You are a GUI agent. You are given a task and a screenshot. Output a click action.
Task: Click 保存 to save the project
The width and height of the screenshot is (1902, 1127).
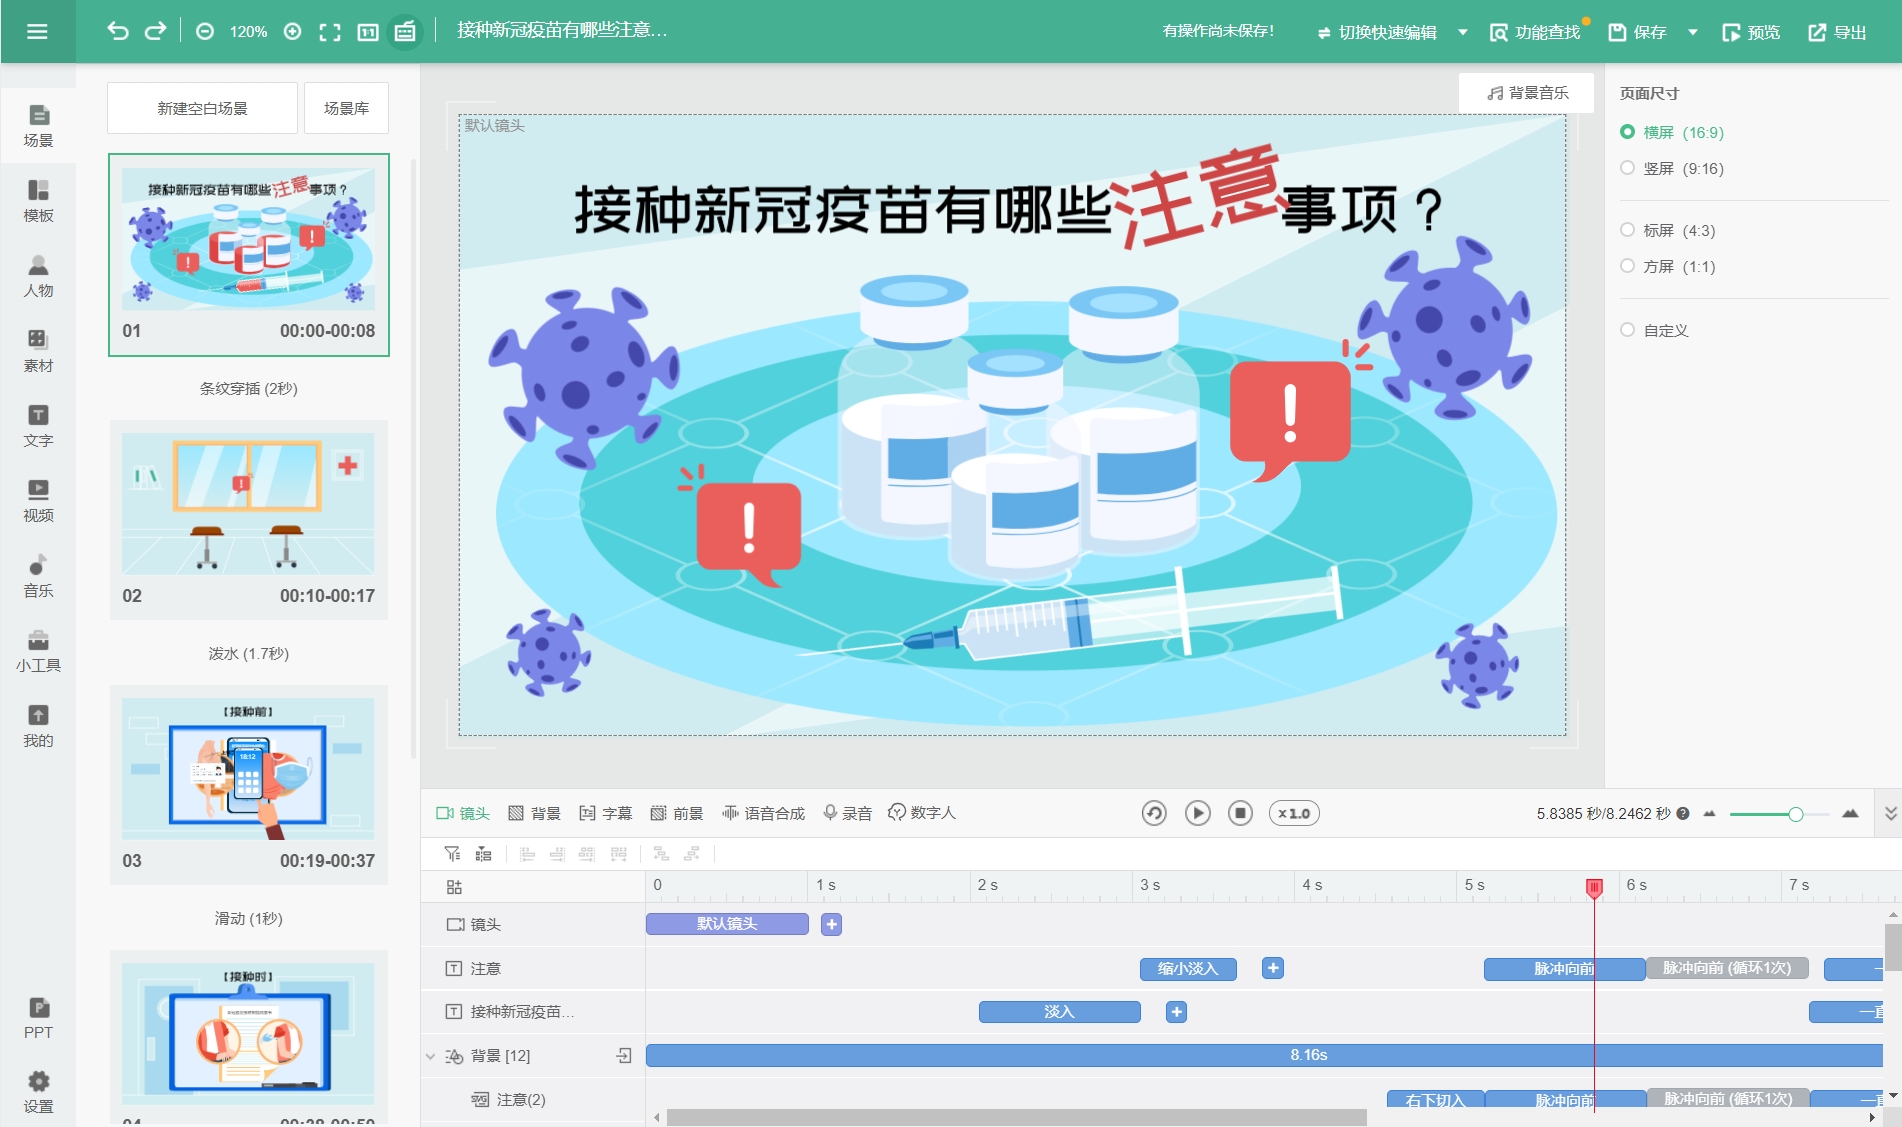pos(1637,32)
